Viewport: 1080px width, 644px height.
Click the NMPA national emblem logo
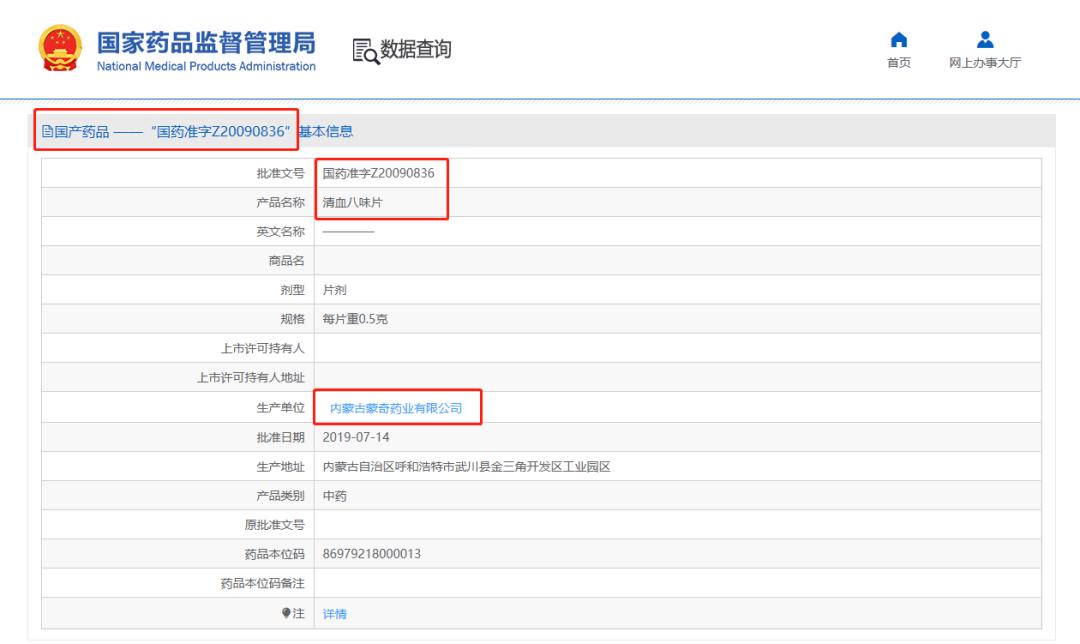click(x=62, y=47)
